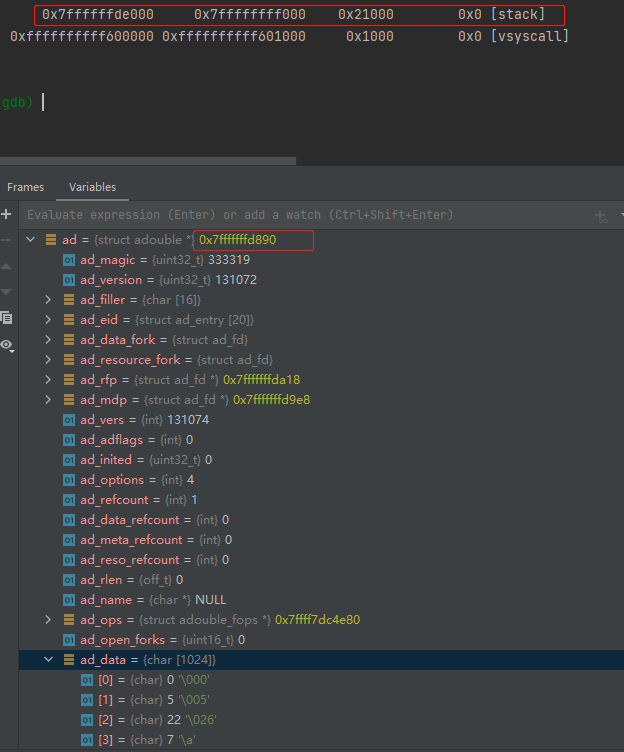
Task: Click the Remove Watch minus icon
Action: 6,240
